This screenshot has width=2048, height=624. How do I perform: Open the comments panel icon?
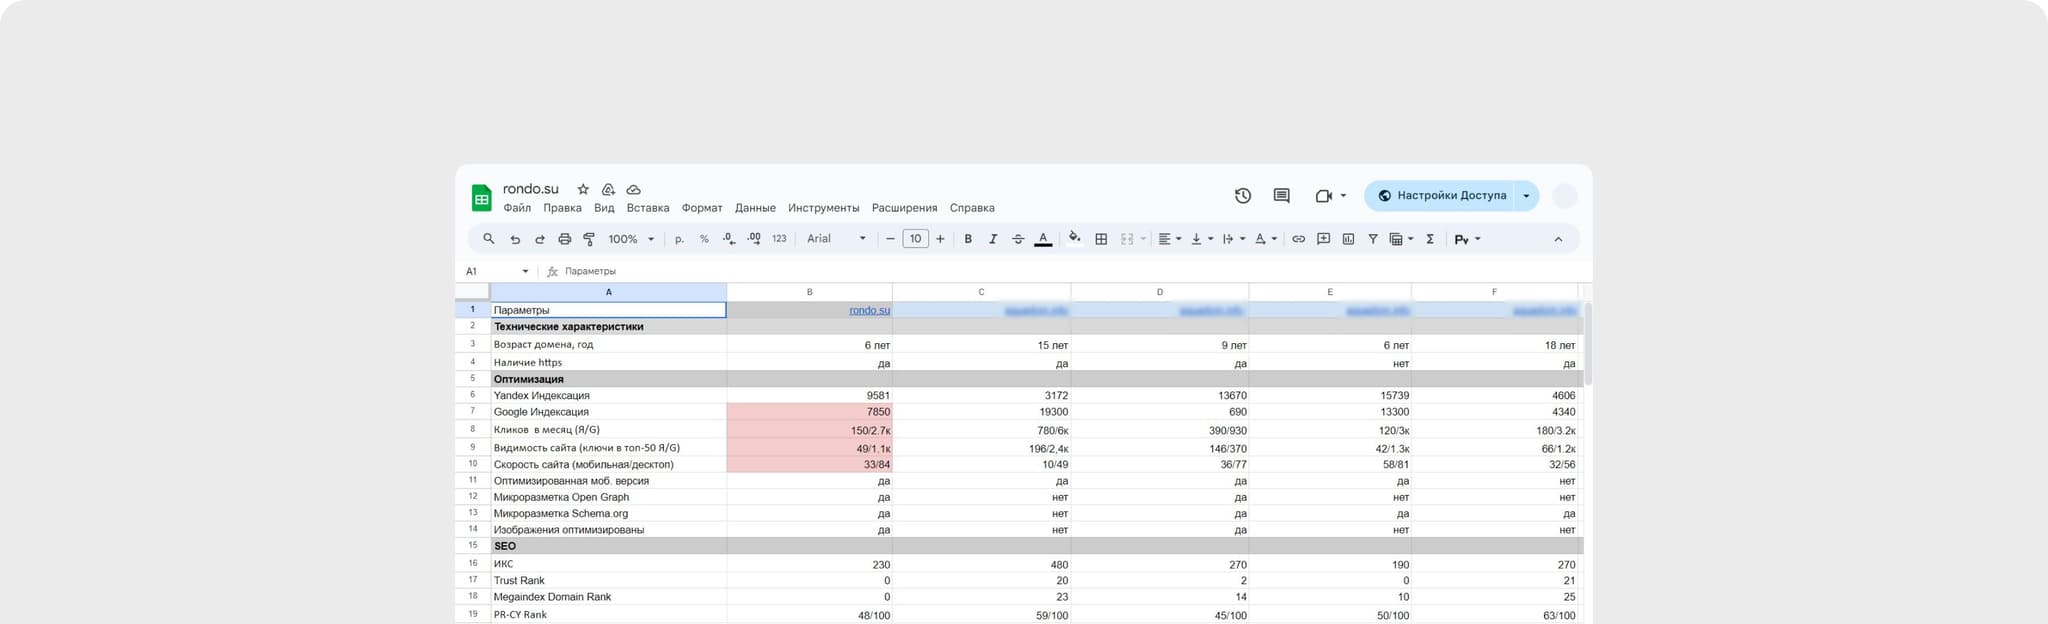pos(1281,196)
